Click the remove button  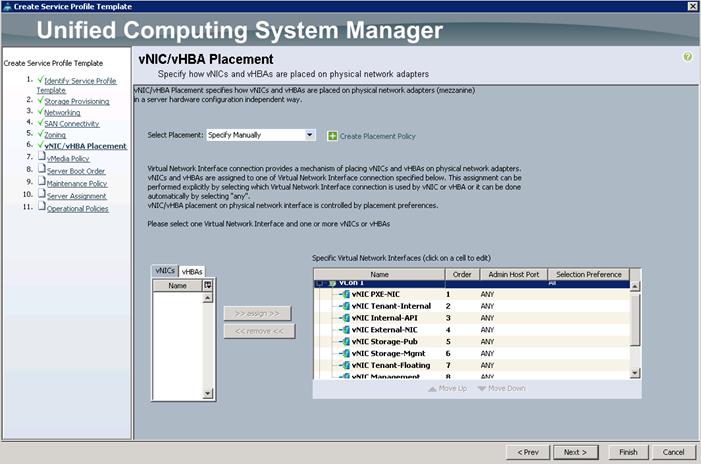pyautogui.click(x=259, y=332)
